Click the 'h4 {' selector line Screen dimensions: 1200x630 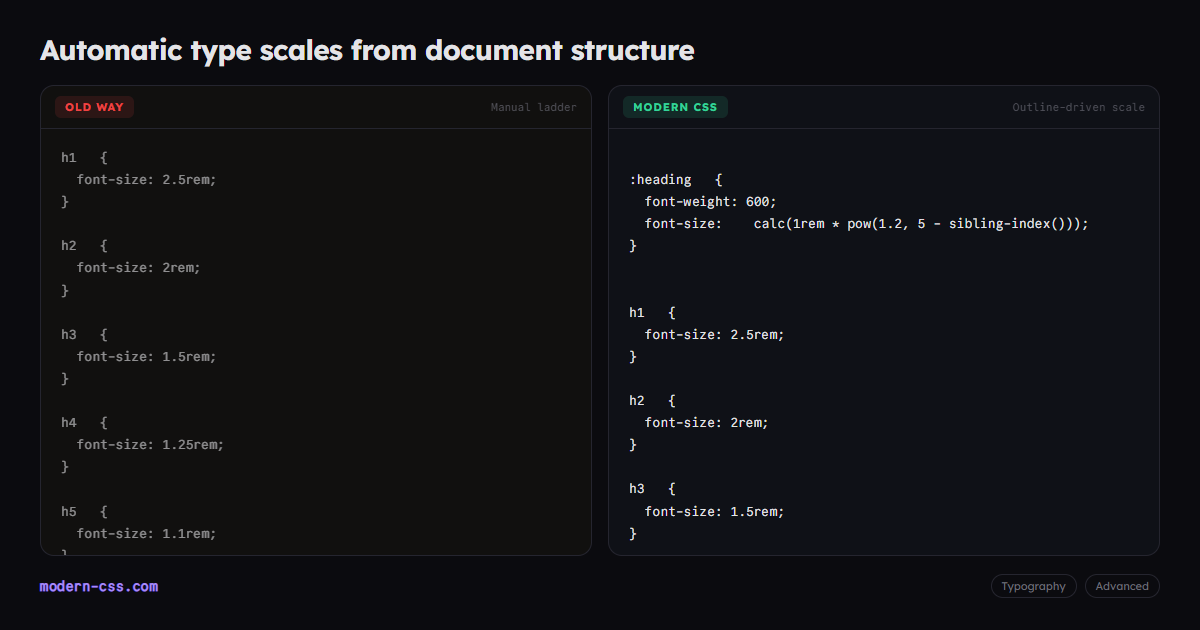point(84,423)
